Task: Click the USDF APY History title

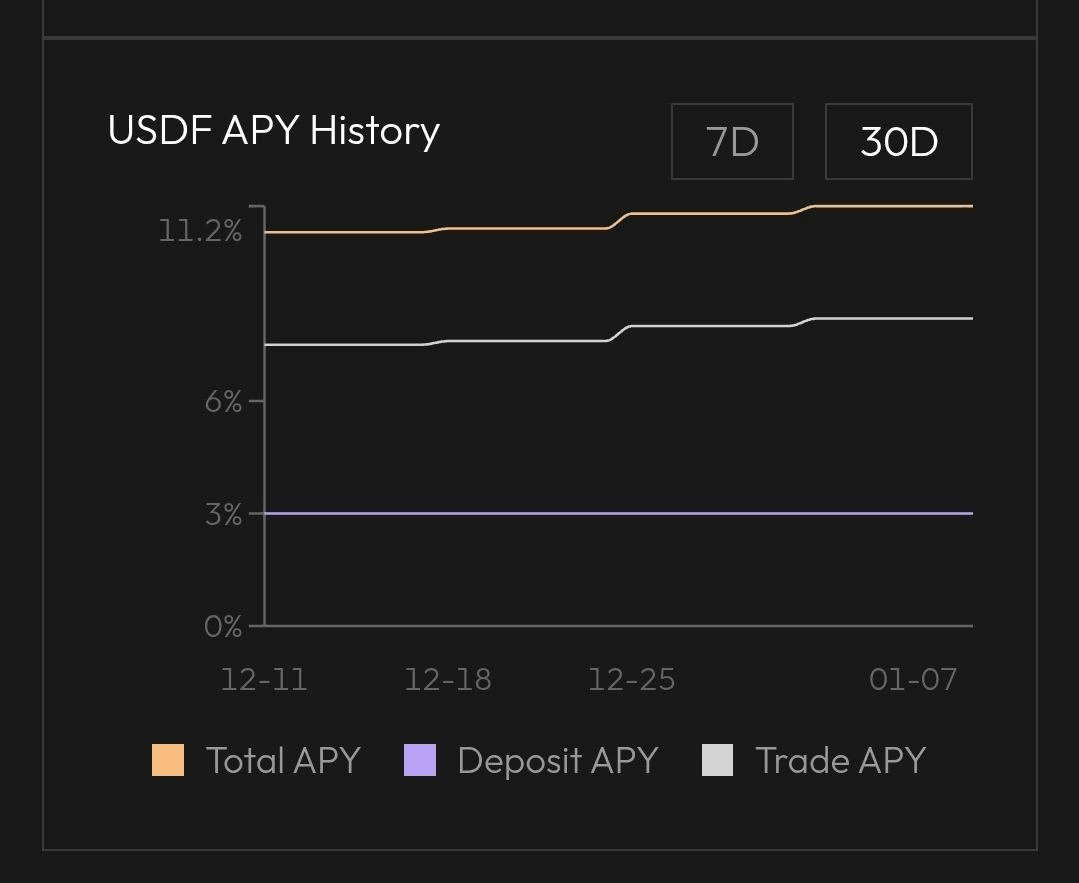Action: pyautogui.click(x=274, y=131)
